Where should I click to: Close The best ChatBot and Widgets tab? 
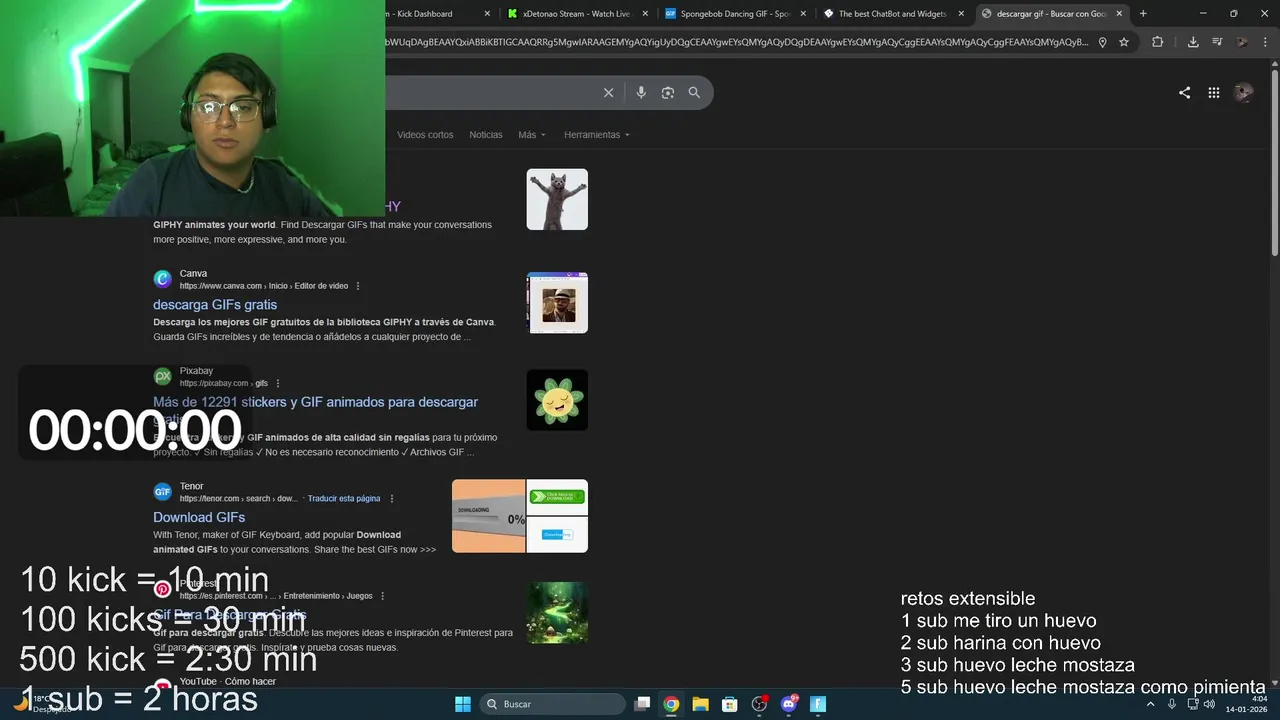pyautogui.click(x=962, y=14)
